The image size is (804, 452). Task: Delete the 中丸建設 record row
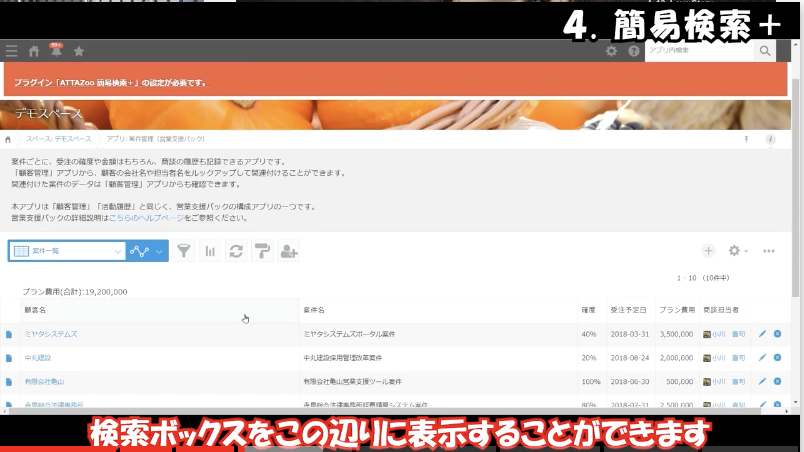tap(777, 357)
